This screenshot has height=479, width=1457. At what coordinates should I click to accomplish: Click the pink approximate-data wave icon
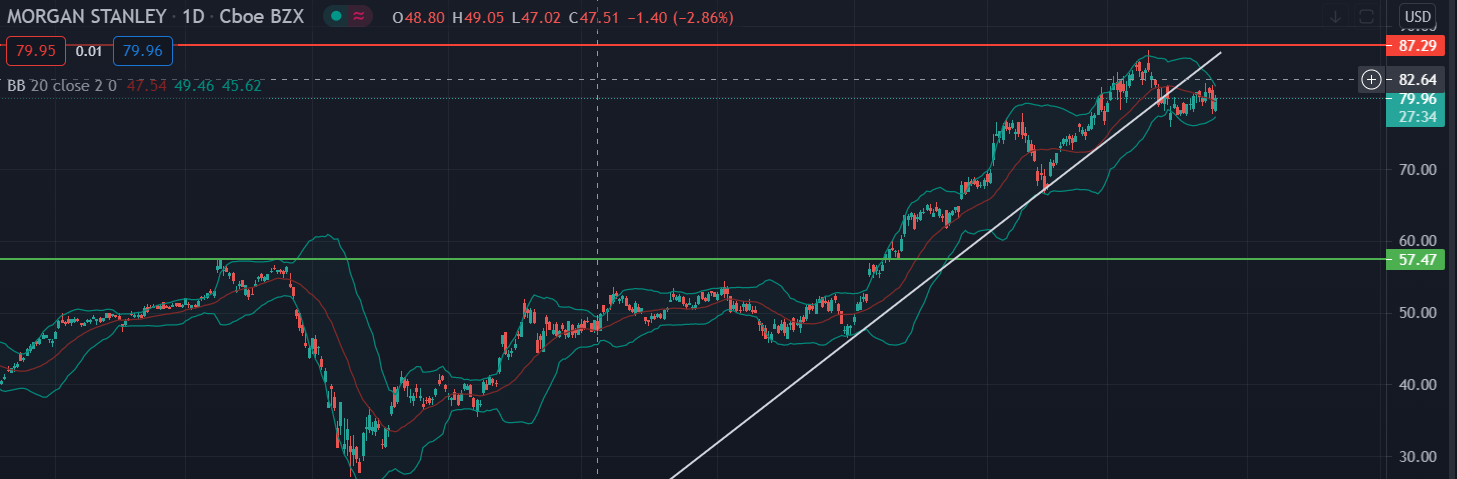click(x=358, y=17)
